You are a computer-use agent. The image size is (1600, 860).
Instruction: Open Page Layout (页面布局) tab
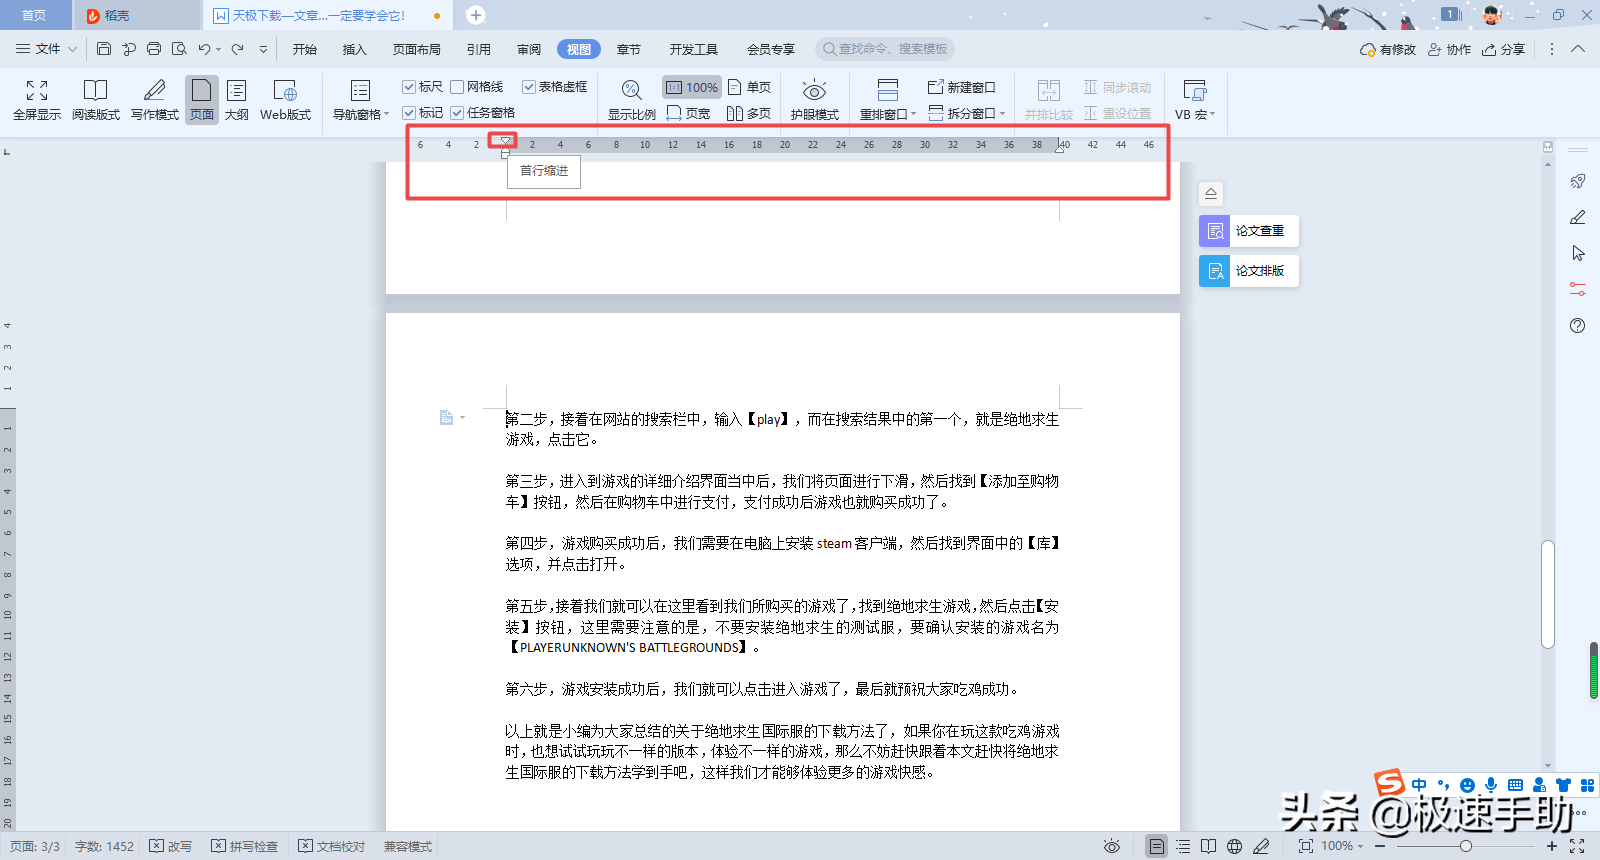click(x=417, y=49)
